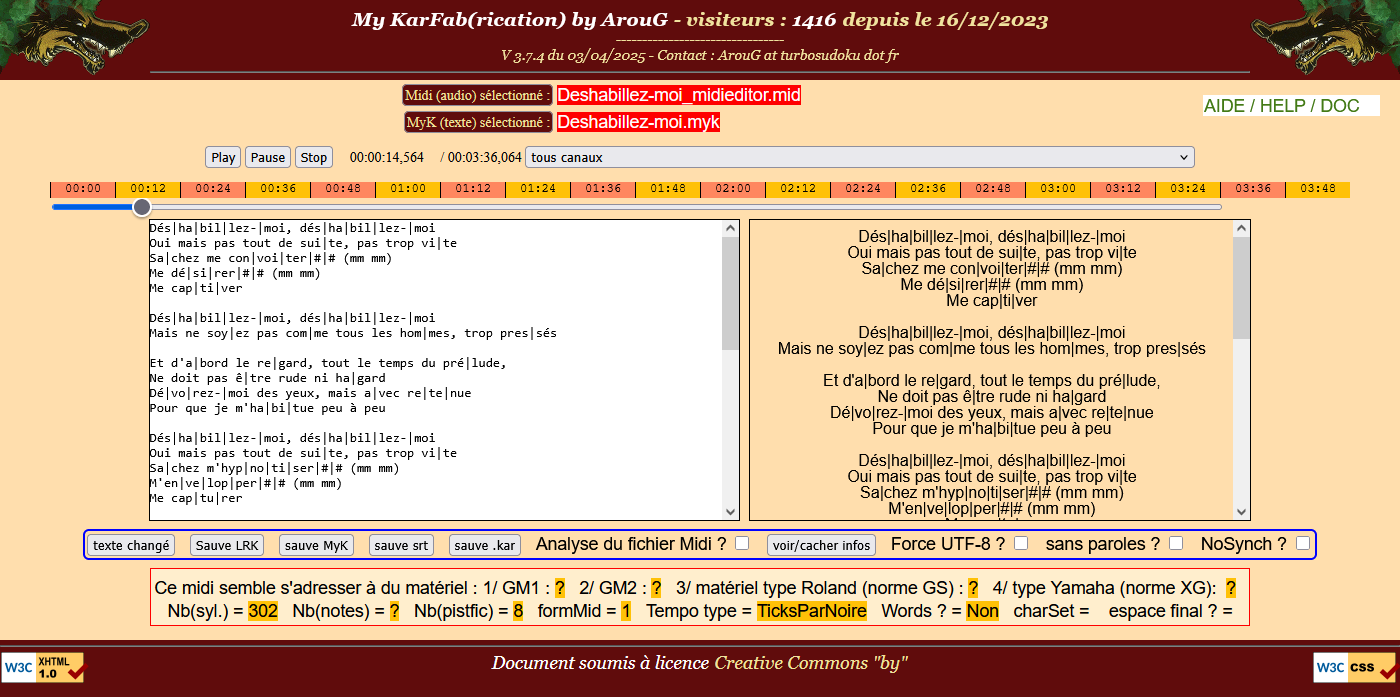The image size is (1400, 697).
Task: Open the tous canaux channel dropdown
Action: (859, 157)
